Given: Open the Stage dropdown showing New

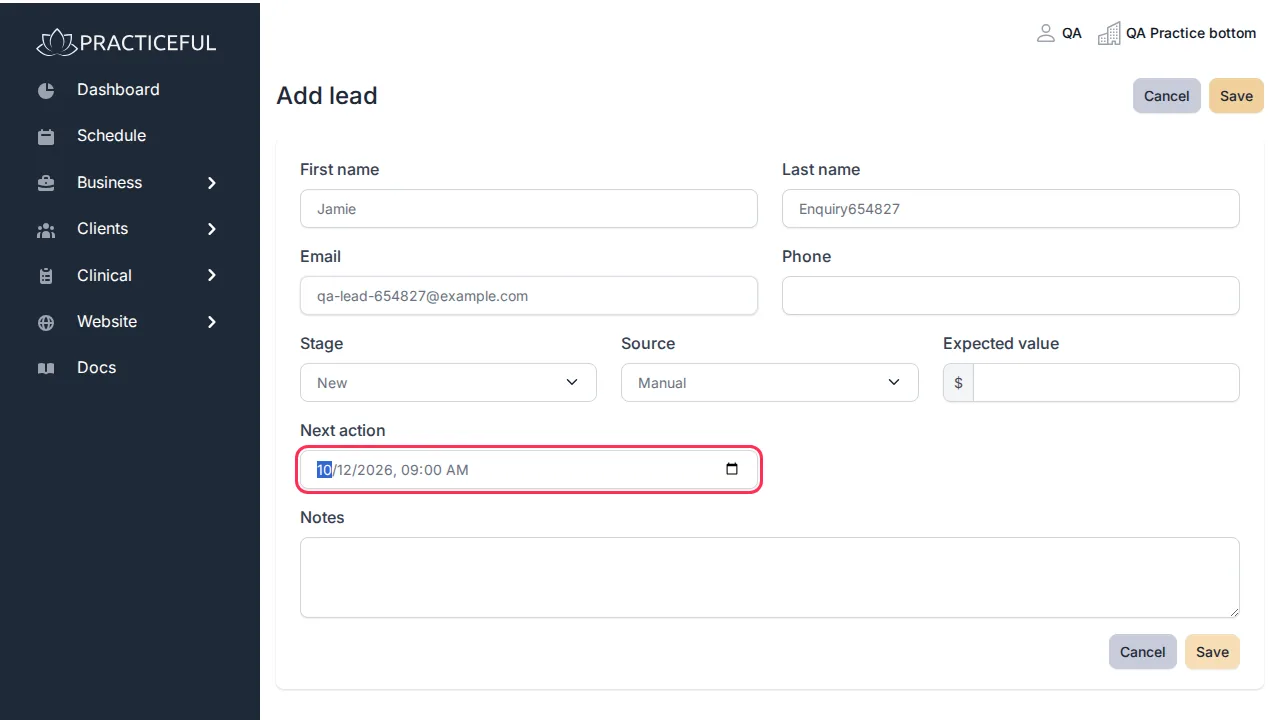Looking at the screenshot, I should click(448, 383).
